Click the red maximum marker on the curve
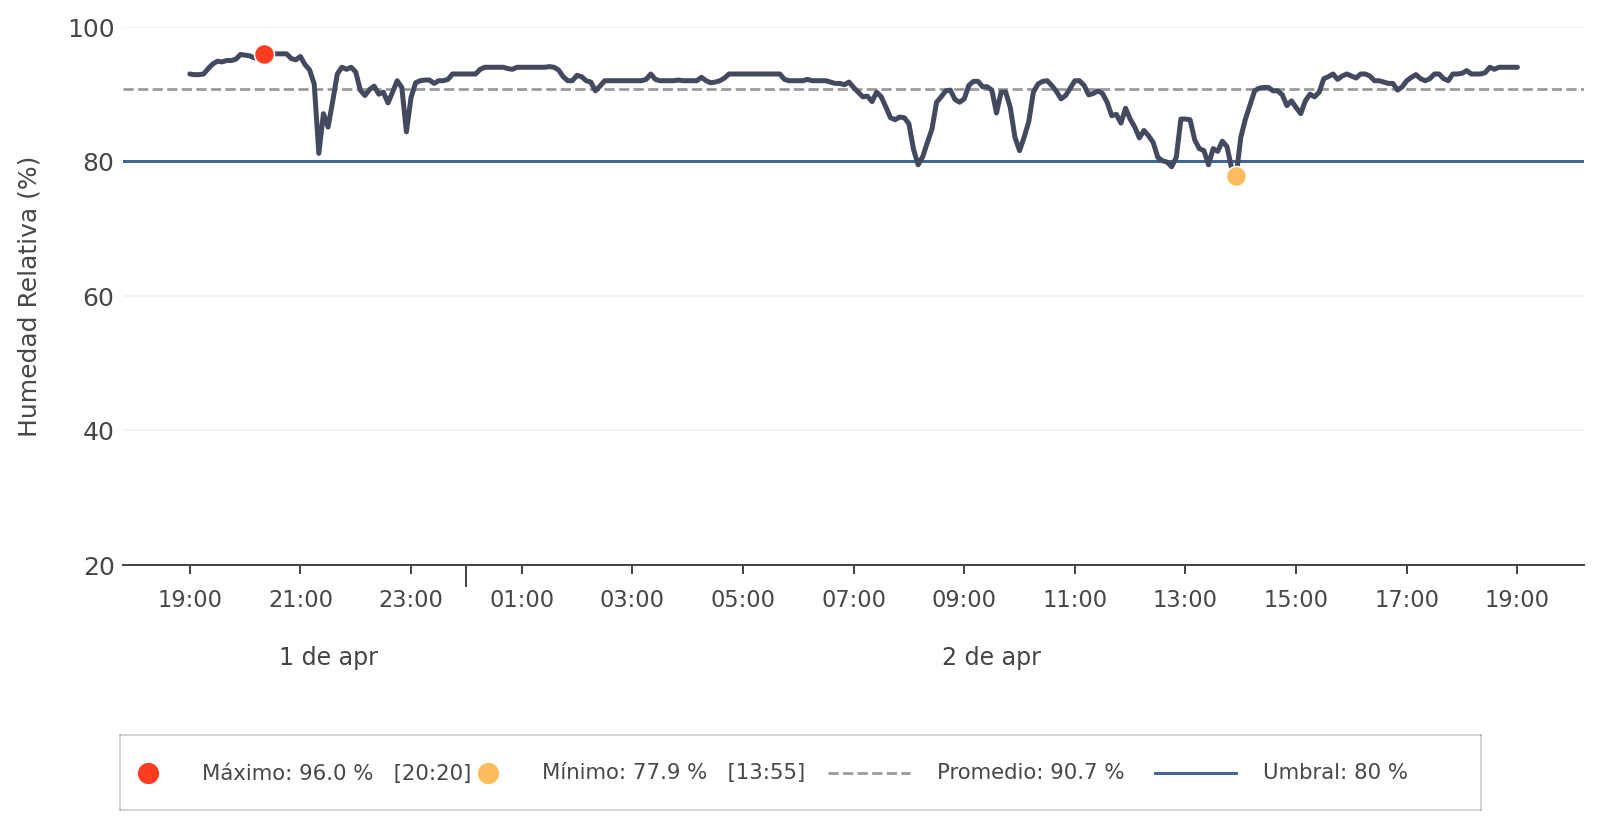The width and height of the screenshot is (1601, 828). pos(264,54)
